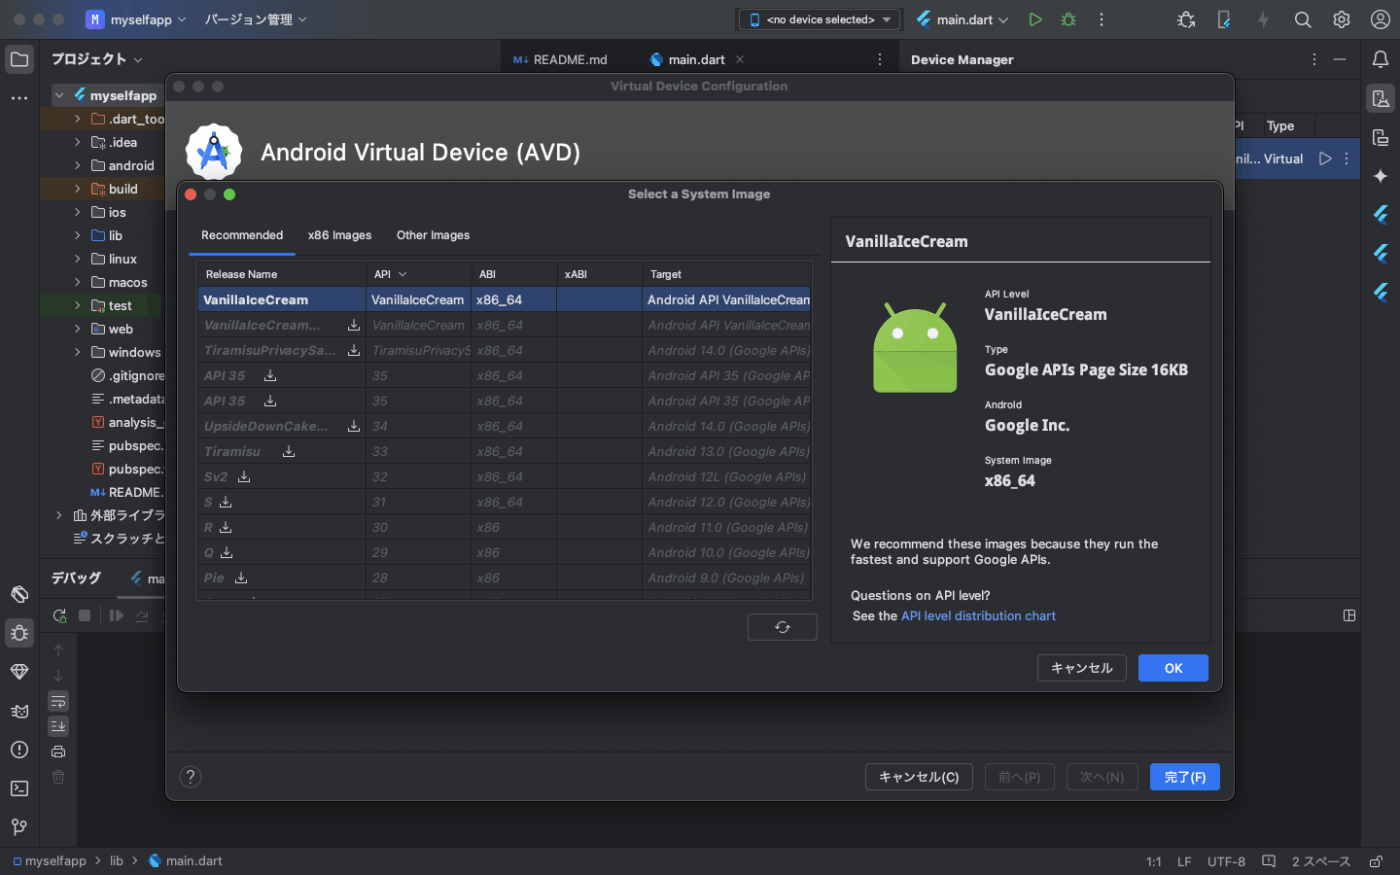Expand the 外部ライブラリ node
The width and height of the screenshot is (1400, 875).
(x=59, y=515)
